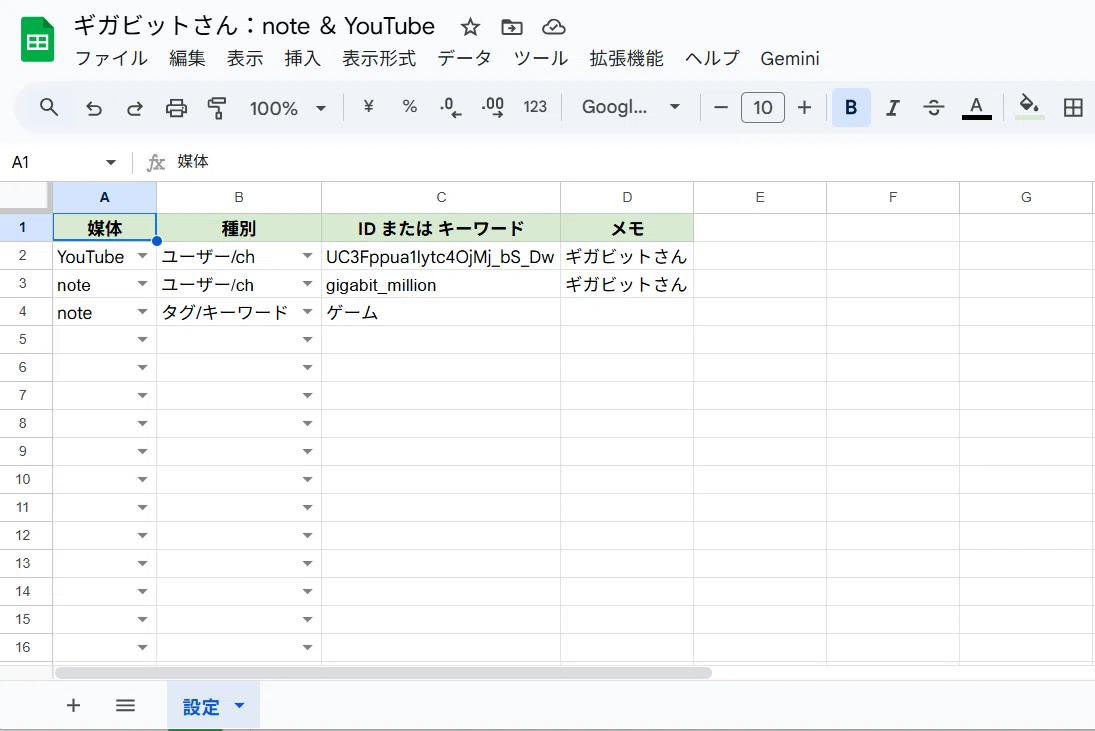Viewport: 1095px width, 731px height.
Task: Open type dropdown in row 2
Action: pos(307,256)
